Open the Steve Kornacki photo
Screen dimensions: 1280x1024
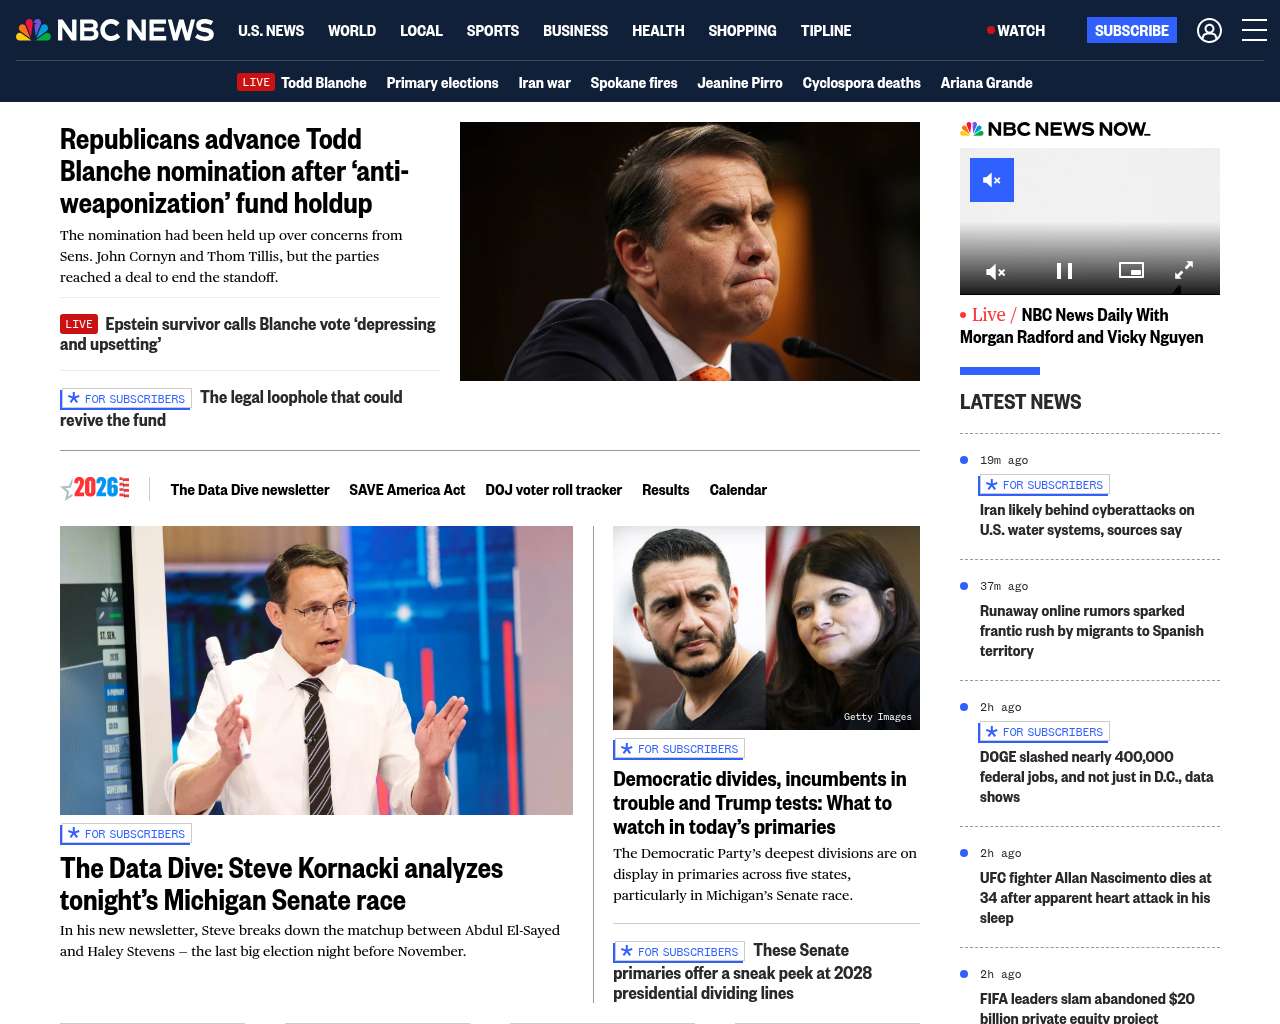(x=316, y=670)
